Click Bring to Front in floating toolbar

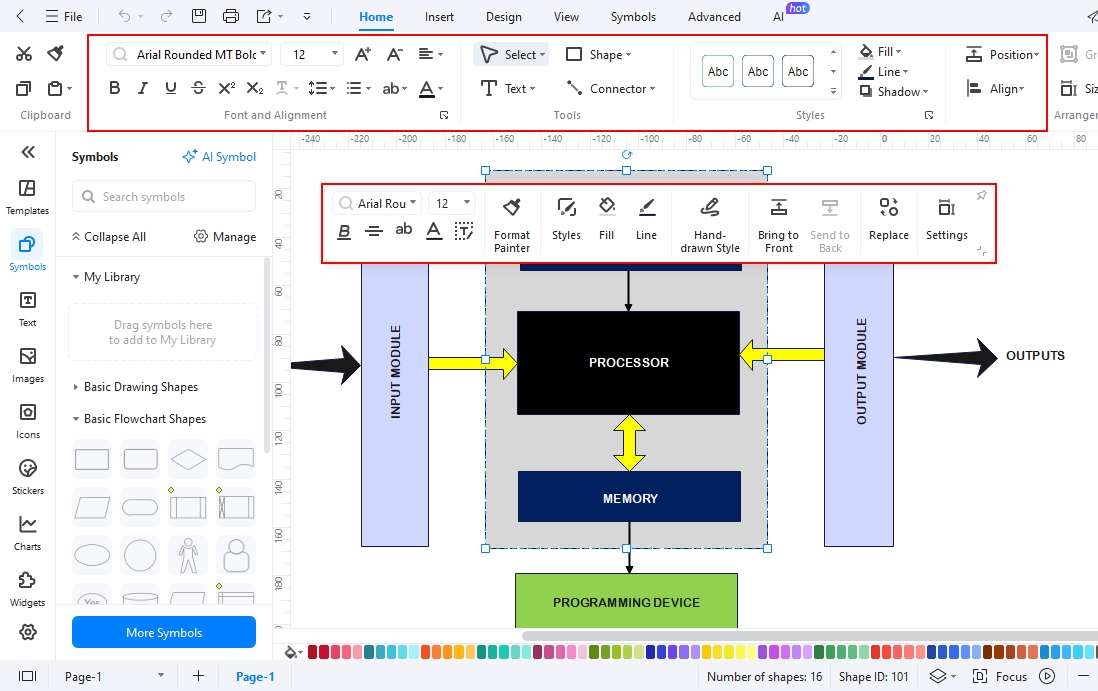[x=778, y=224]
